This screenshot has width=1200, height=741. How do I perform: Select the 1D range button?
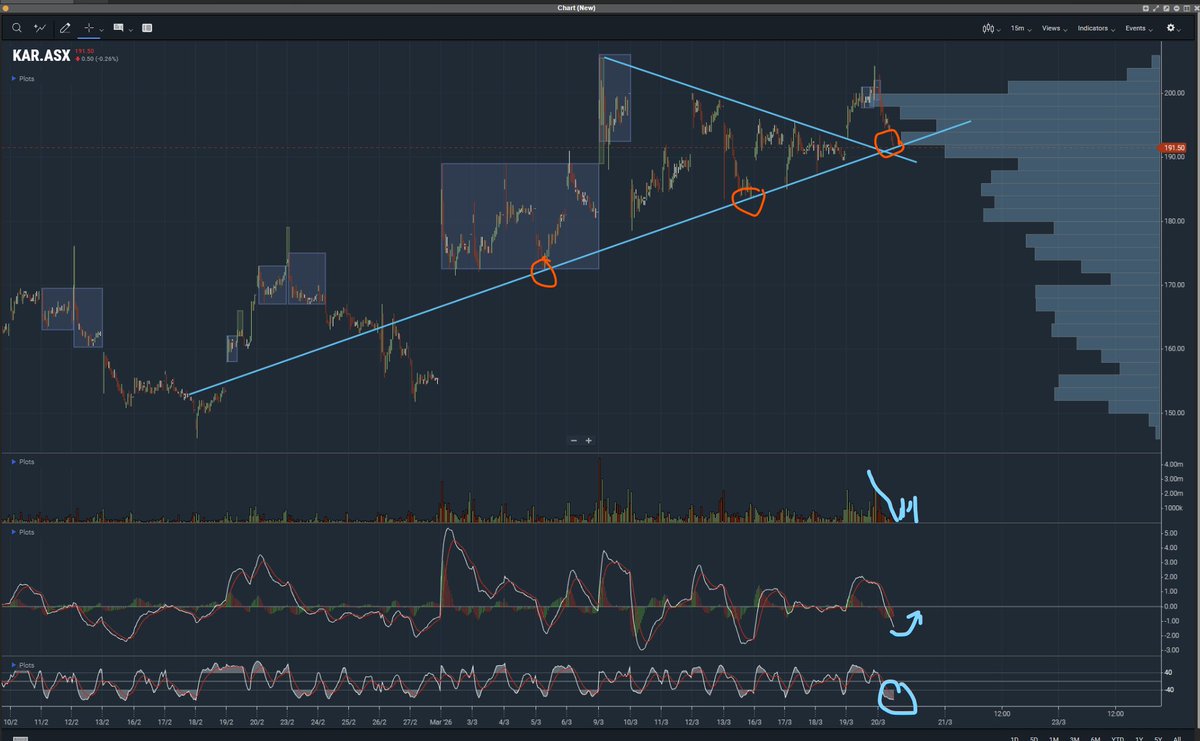pos(1014,737)
